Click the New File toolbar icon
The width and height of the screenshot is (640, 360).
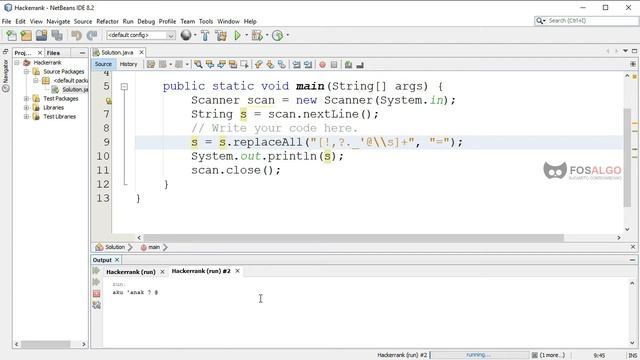[11, 36]
